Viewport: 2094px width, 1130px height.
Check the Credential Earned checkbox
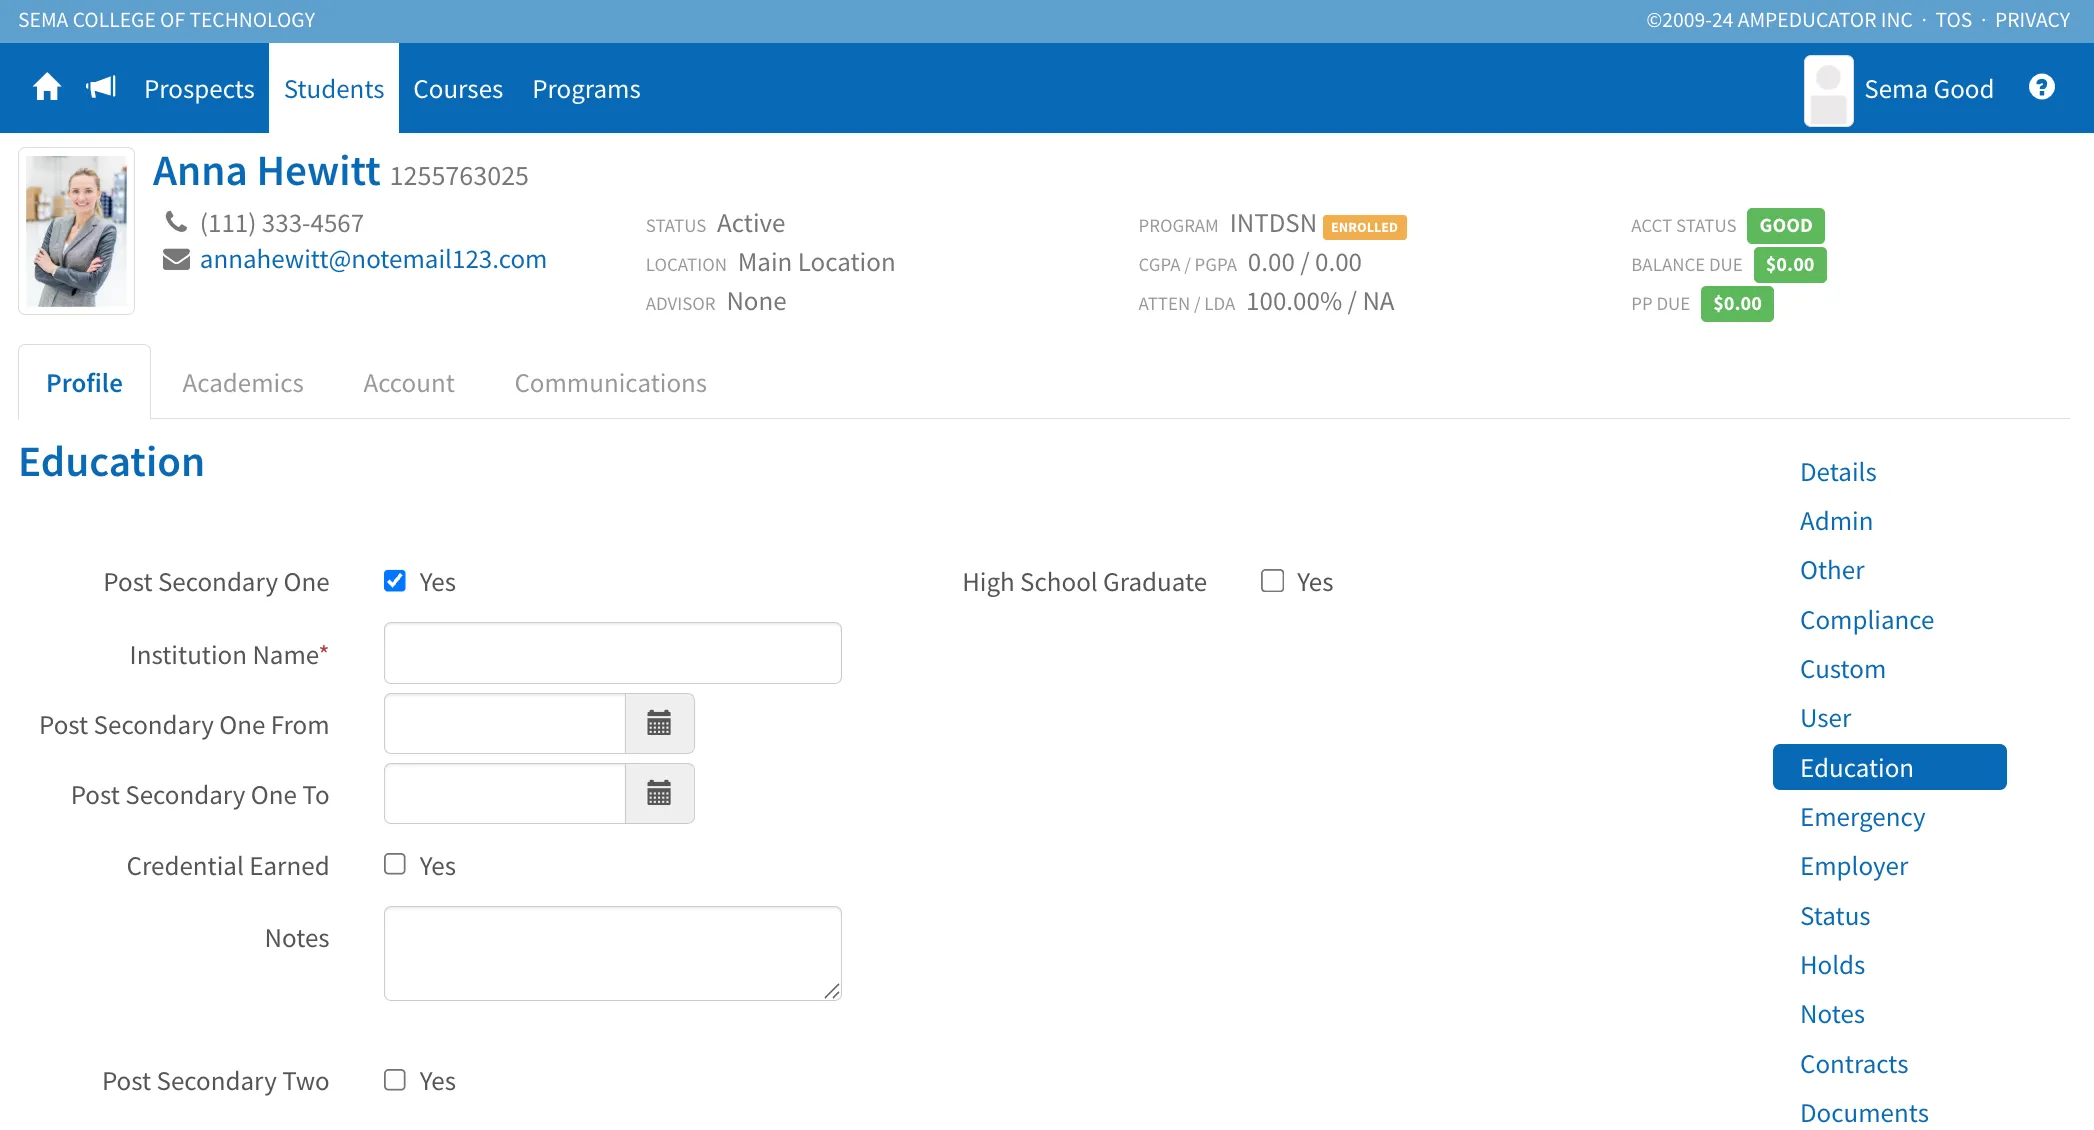click(395, 864)
